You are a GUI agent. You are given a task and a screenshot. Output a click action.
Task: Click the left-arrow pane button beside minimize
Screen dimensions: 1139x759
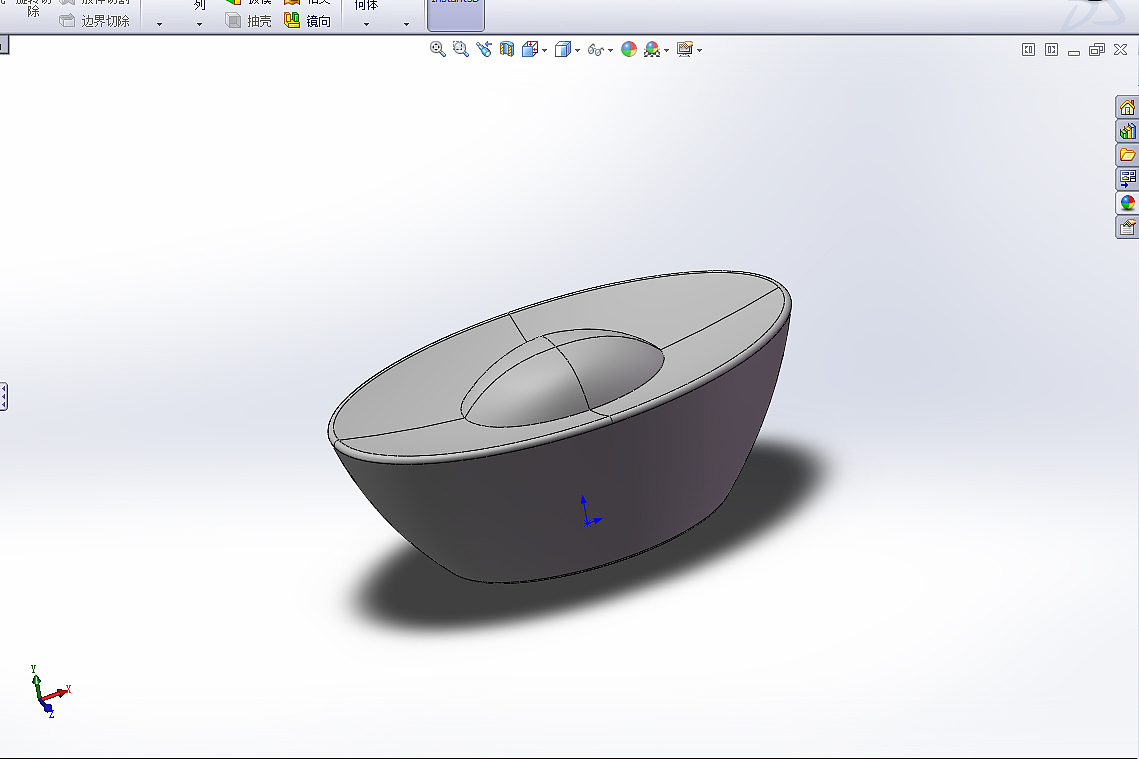pos(1028,49)
